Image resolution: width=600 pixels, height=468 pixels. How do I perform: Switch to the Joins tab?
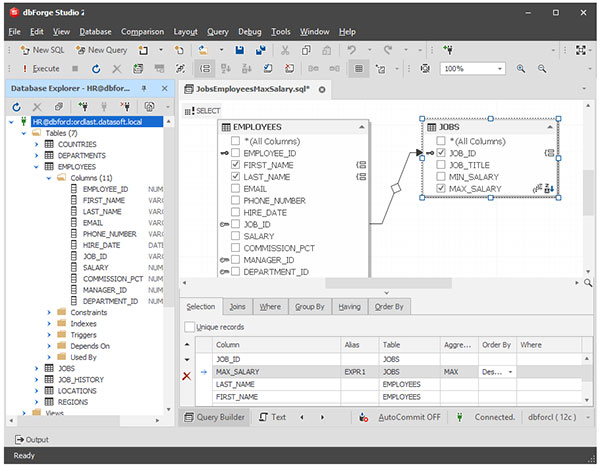click(x=237, y=307)
